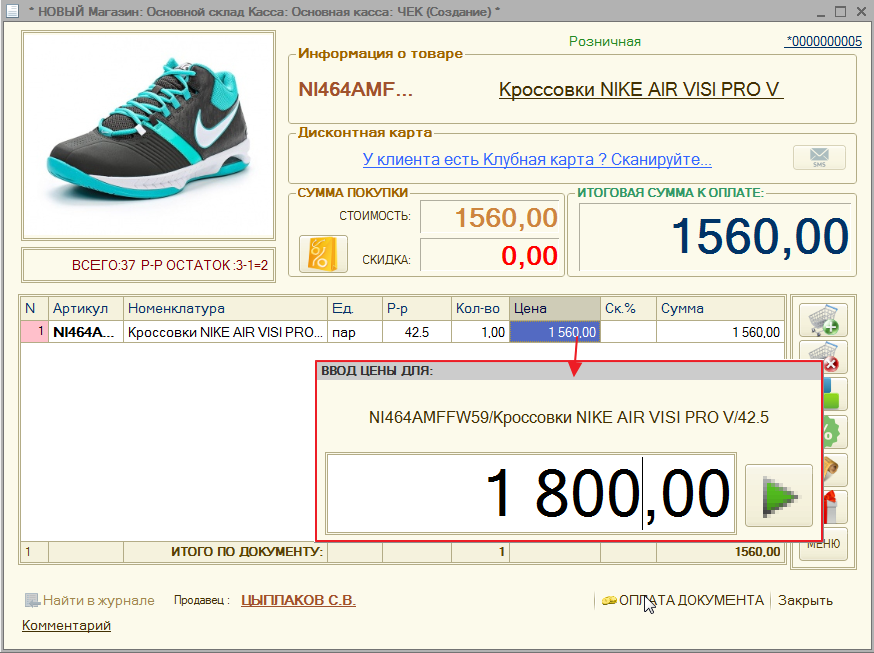Image resolution: width=874 pixels, height=653 pixels.
Task: Click the Закрыть button
Action: [805, 600]
